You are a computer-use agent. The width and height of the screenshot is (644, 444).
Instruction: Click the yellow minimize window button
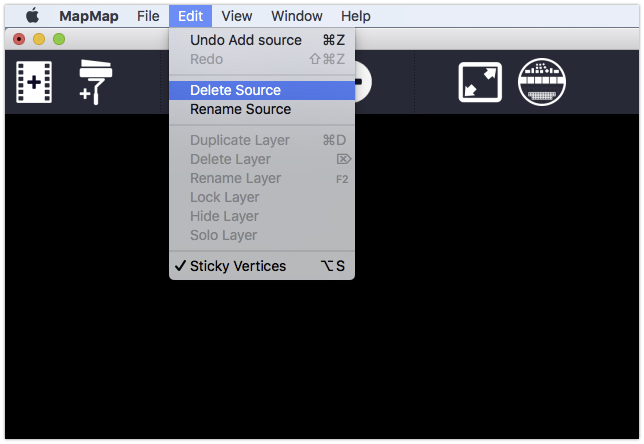pyautogui.click(x=39, y=39)
